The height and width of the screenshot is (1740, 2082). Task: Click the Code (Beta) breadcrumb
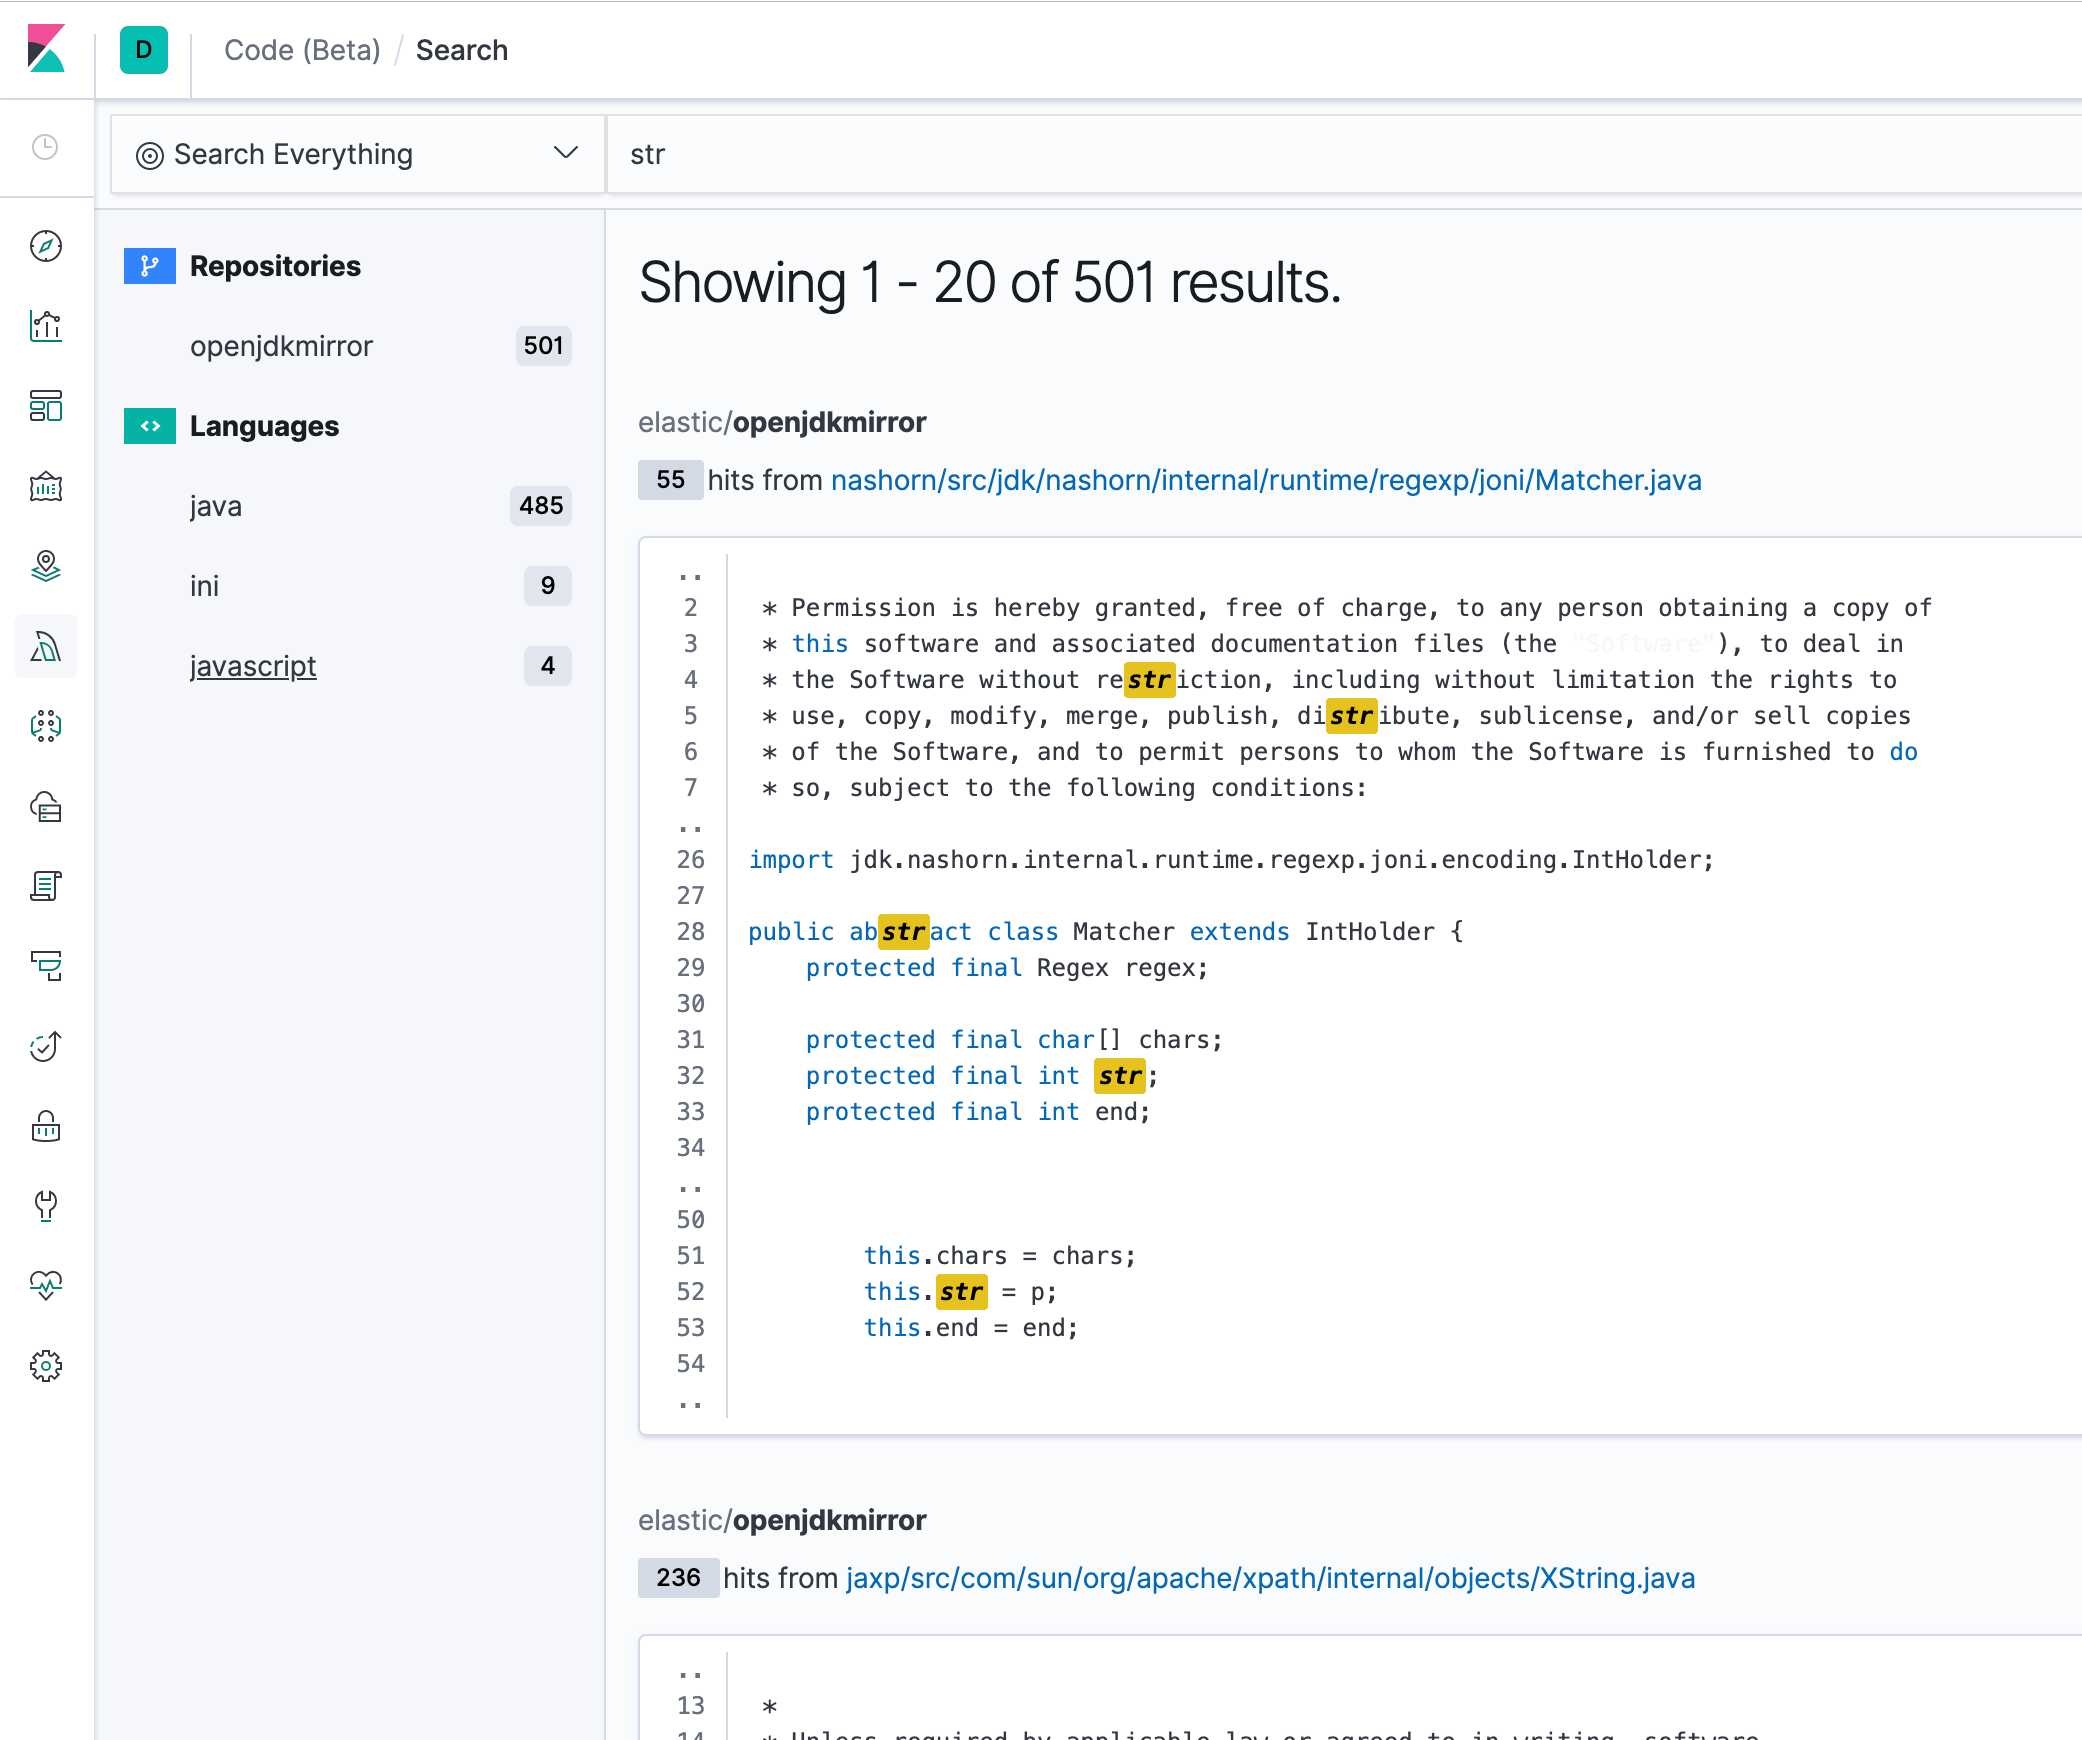[x=302, y=50]
